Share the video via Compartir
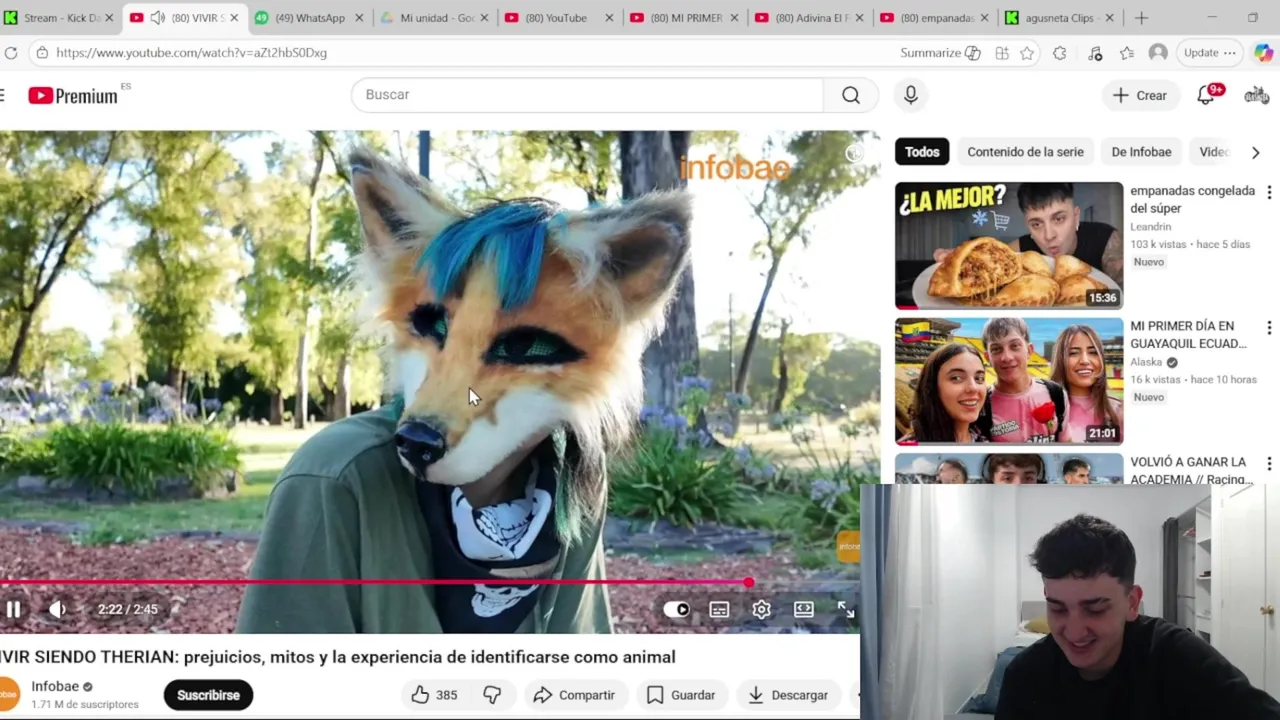The width and height of the screenshot is (1280, 720). point(574,695)
